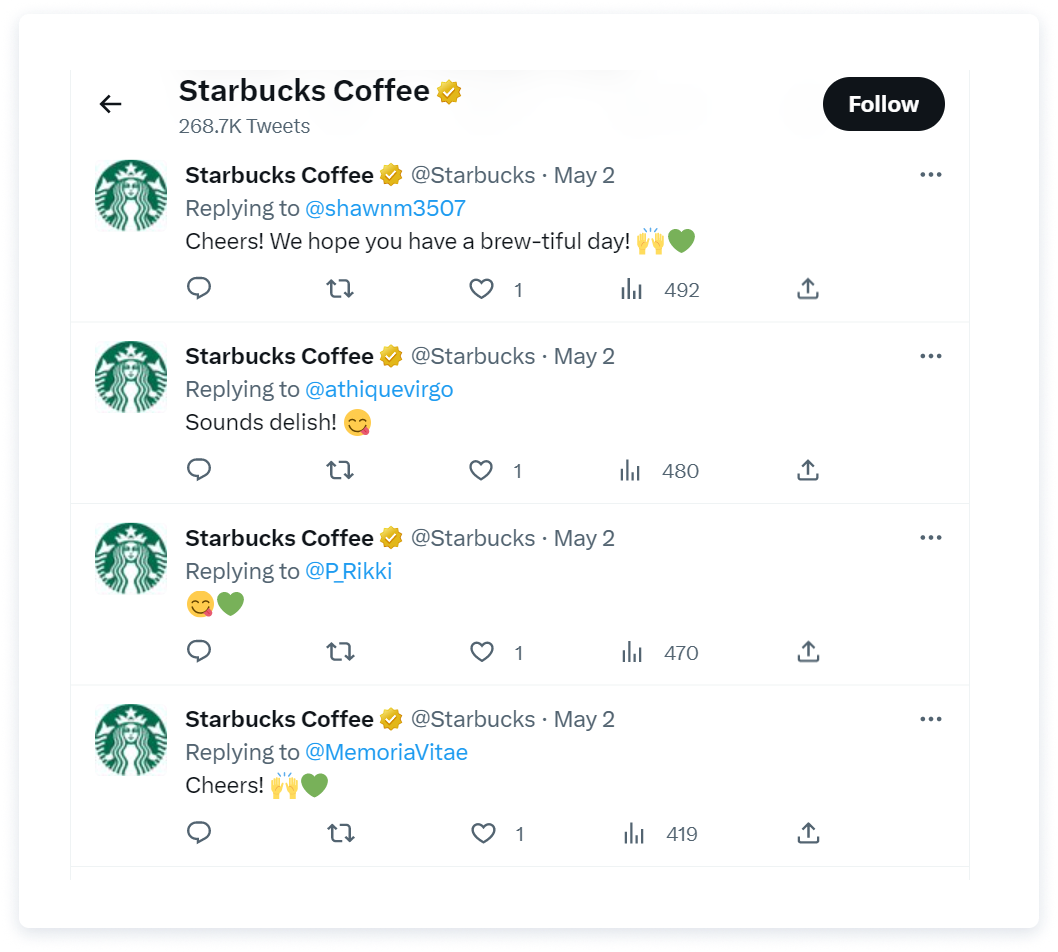Open more options on the @athiquevirgo reply
This screenshot has height=952, width=1058.
pos(930,356)
